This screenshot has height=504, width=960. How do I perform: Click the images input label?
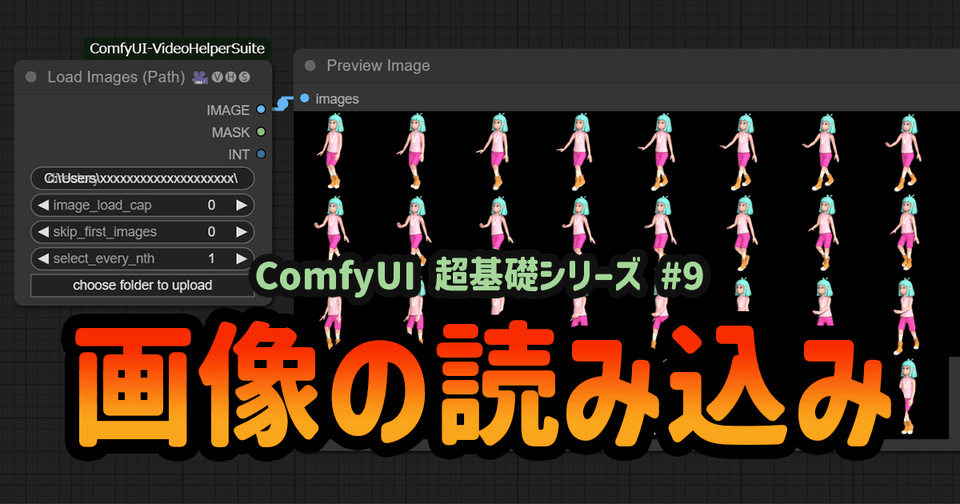point(337,99)
